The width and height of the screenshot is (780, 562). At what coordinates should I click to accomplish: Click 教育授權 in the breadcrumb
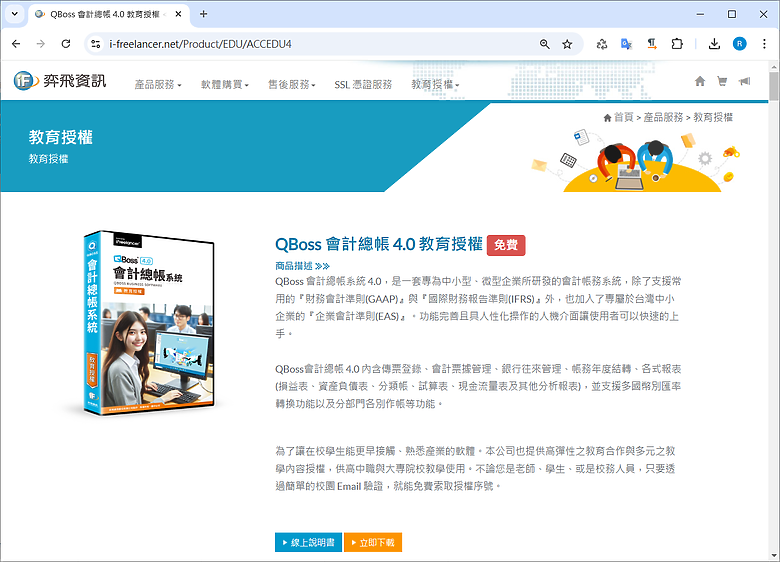click(x=713, y=117)
